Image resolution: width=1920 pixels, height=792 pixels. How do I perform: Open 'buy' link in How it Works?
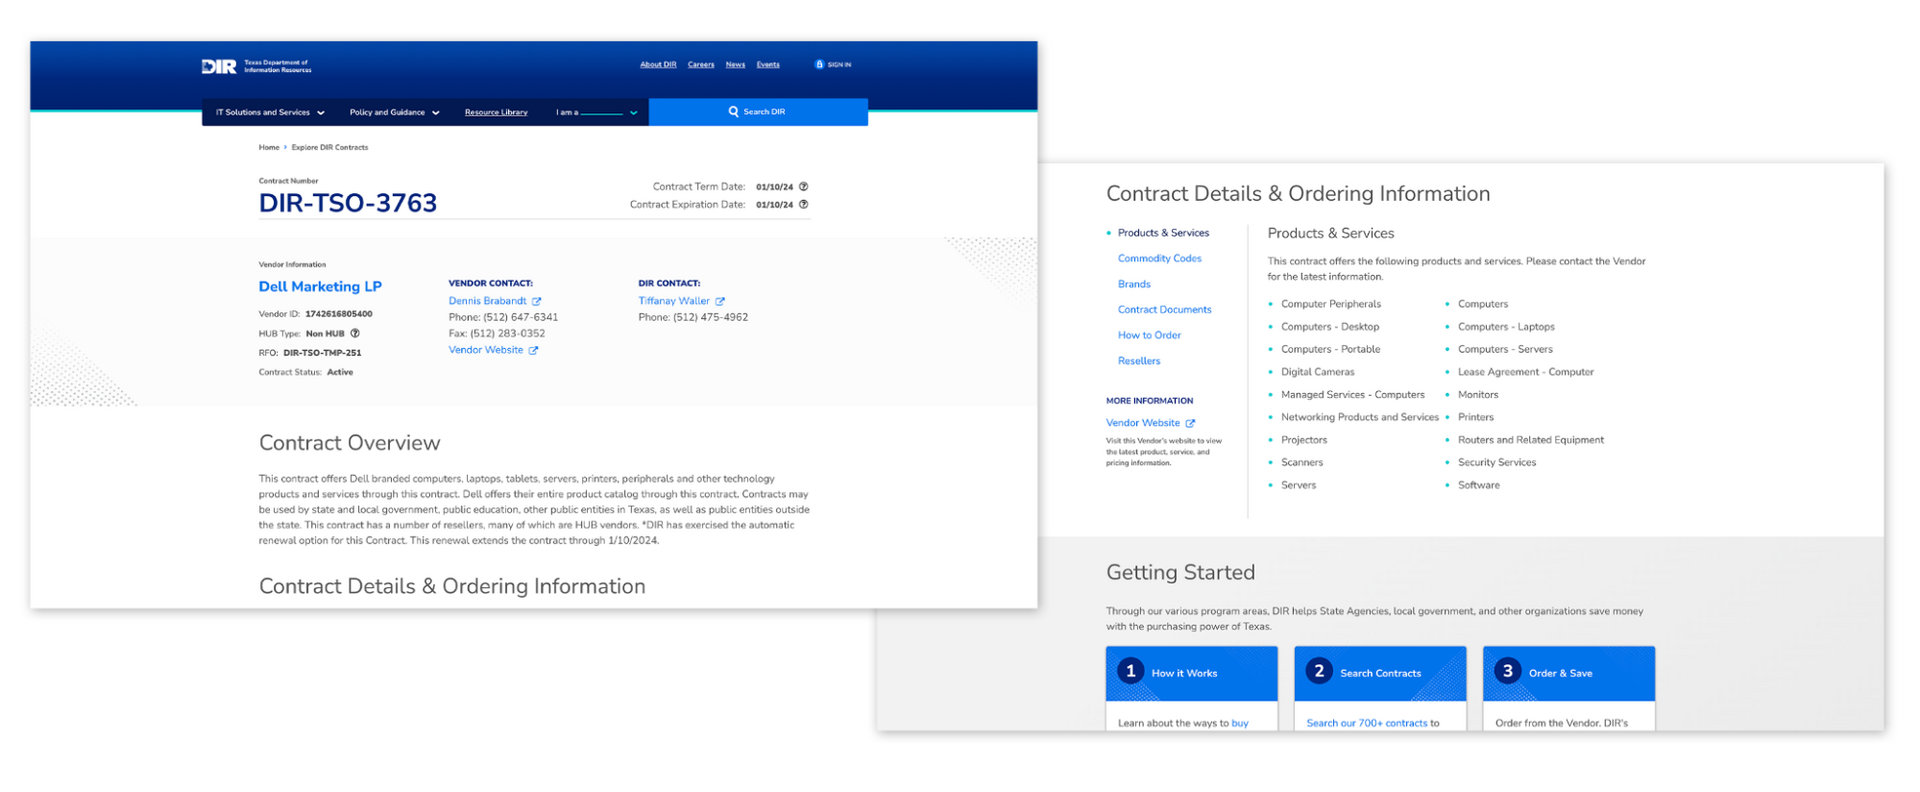coord(1240,723)
